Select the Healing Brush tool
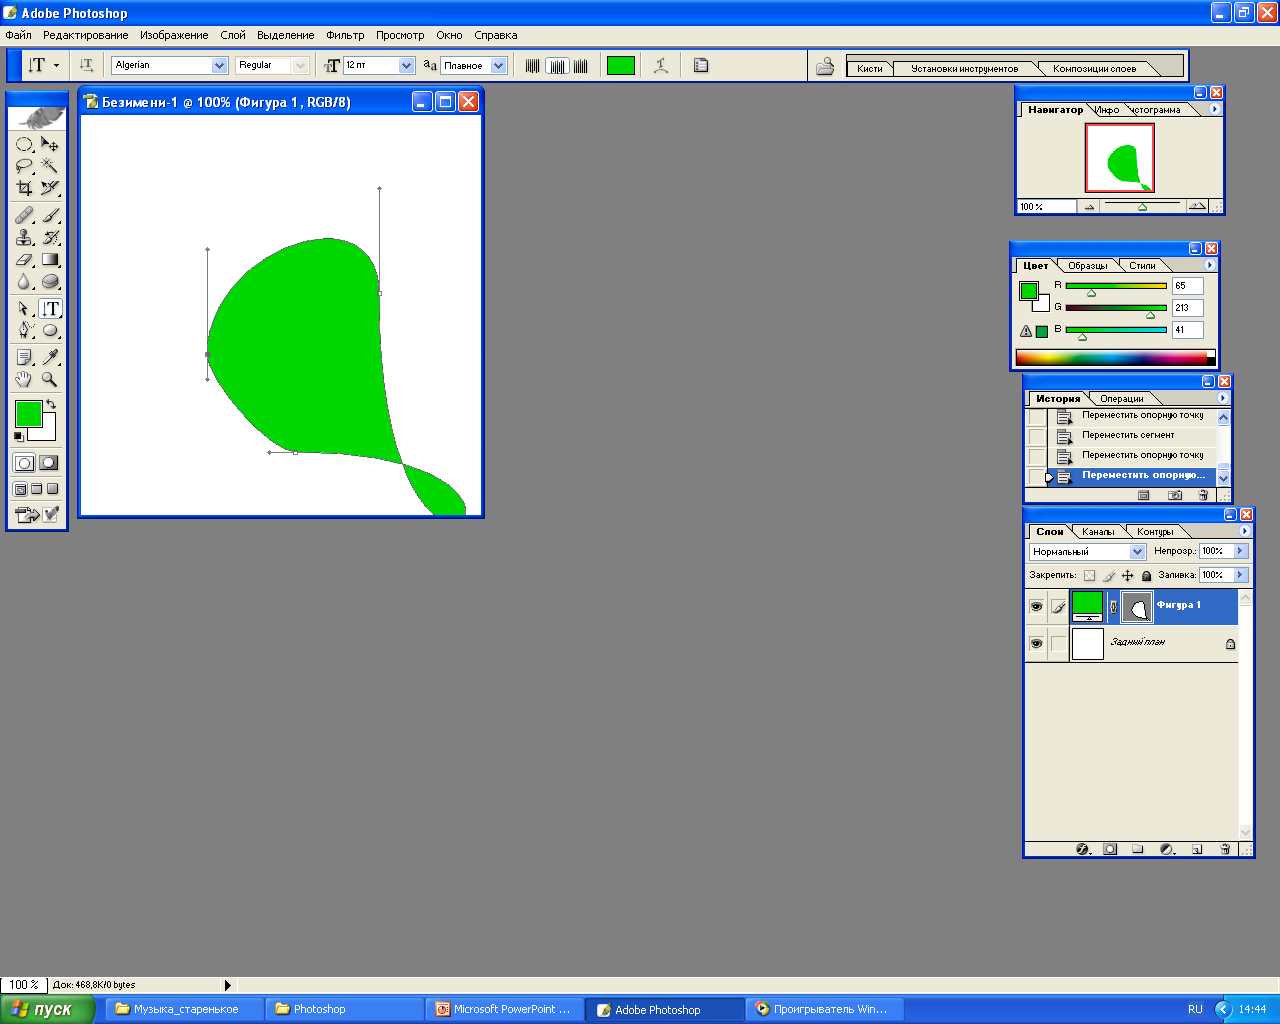 pos(24,216)
